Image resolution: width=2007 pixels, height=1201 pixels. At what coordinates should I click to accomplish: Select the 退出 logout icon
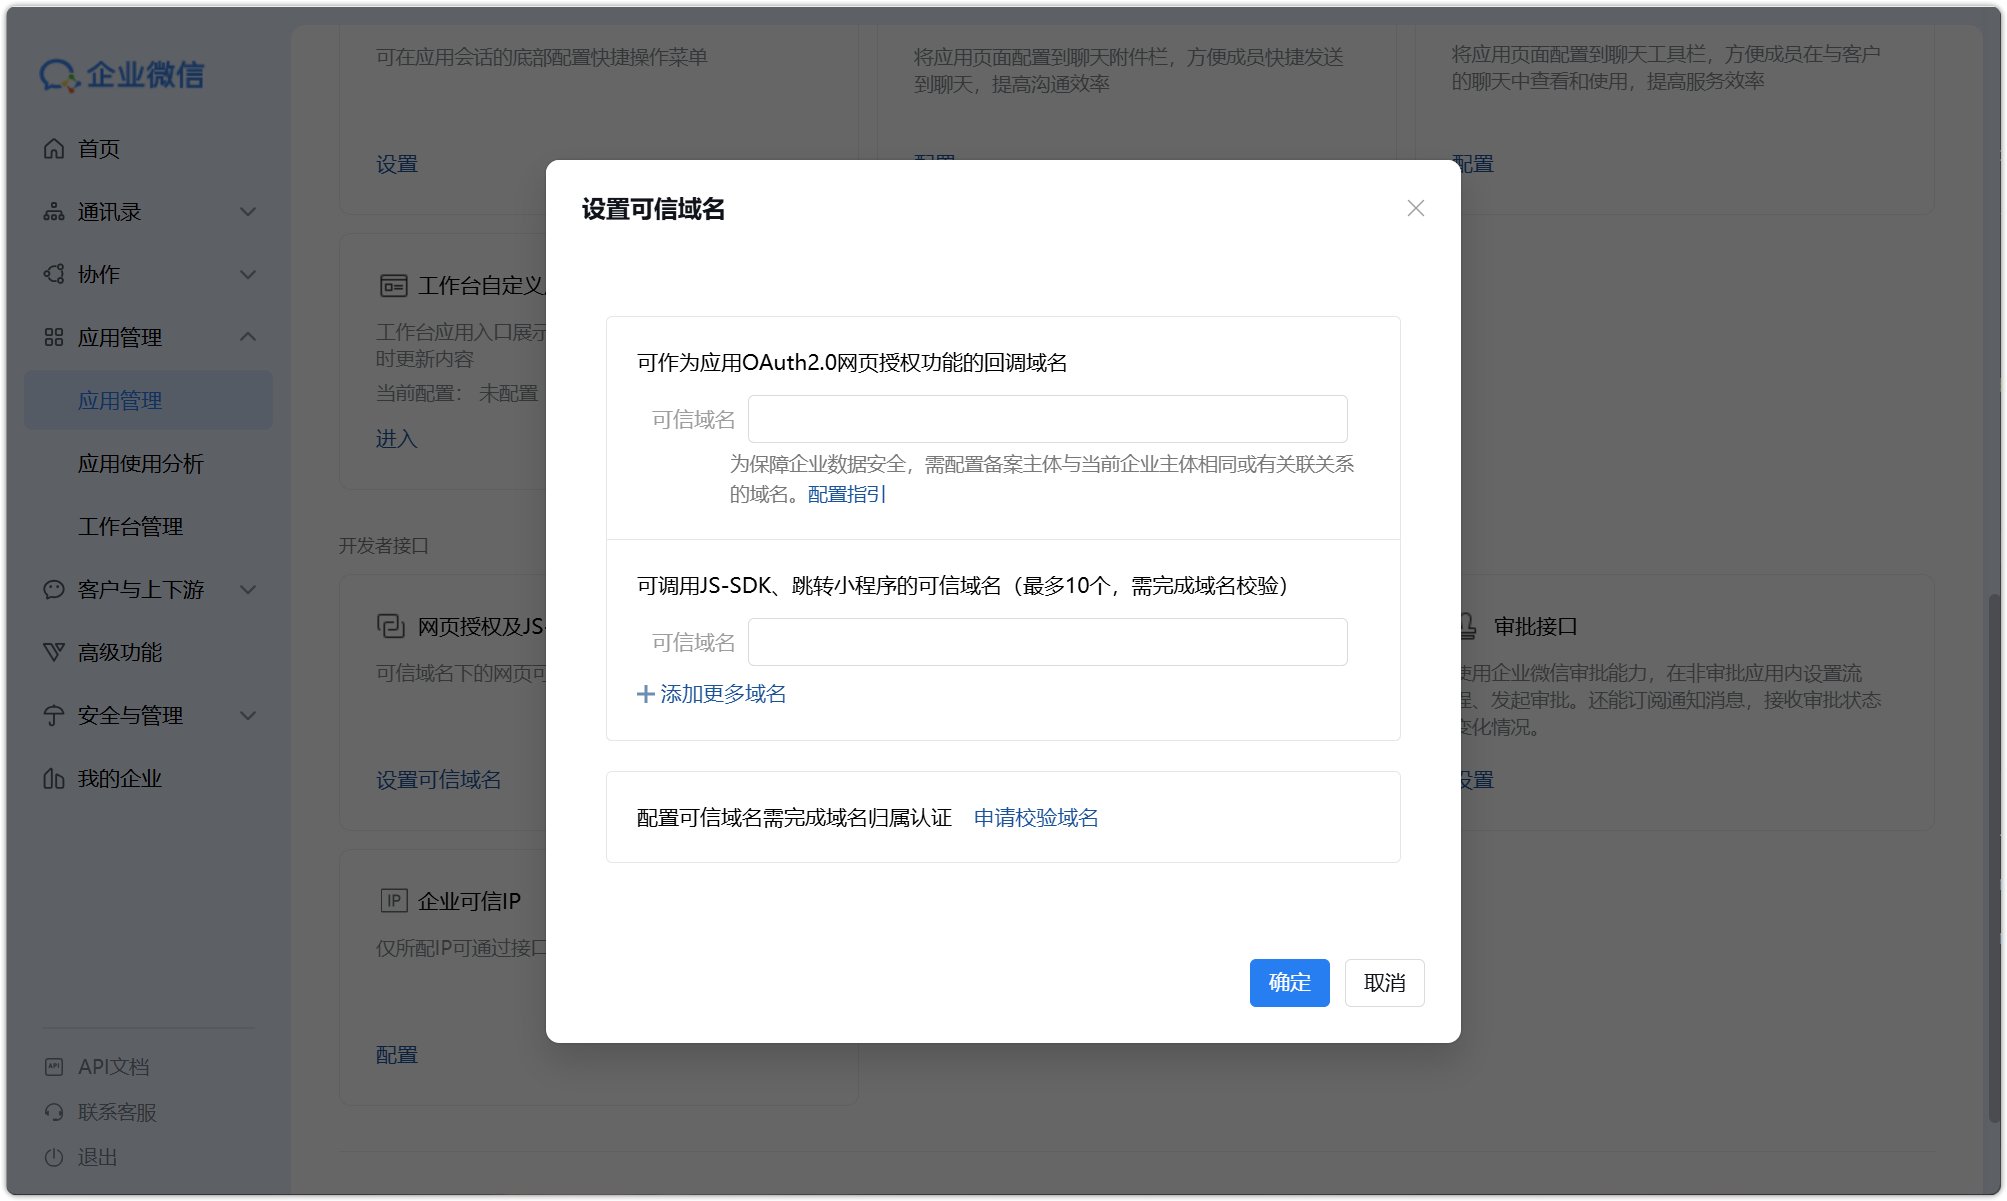coord(53,1157)
